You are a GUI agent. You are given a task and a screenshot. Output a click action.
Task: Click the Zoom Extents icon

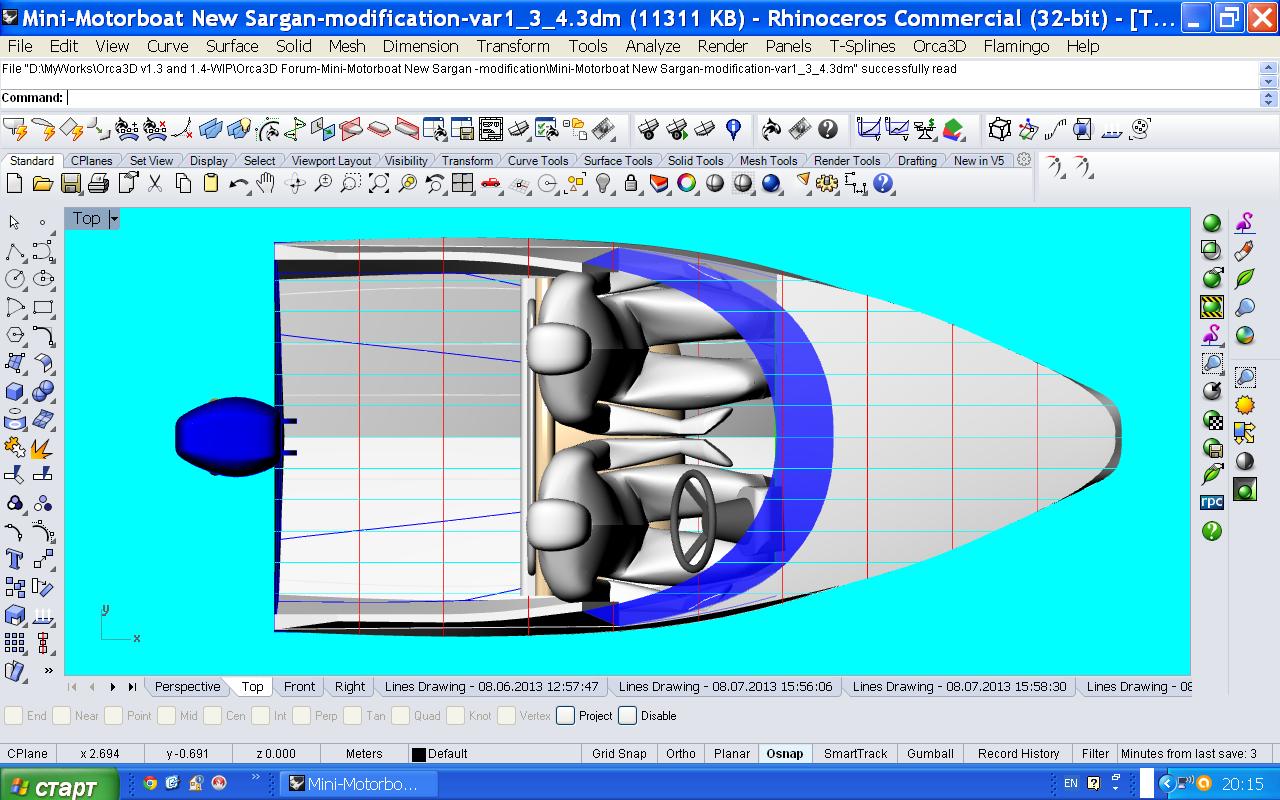[379, 184]
